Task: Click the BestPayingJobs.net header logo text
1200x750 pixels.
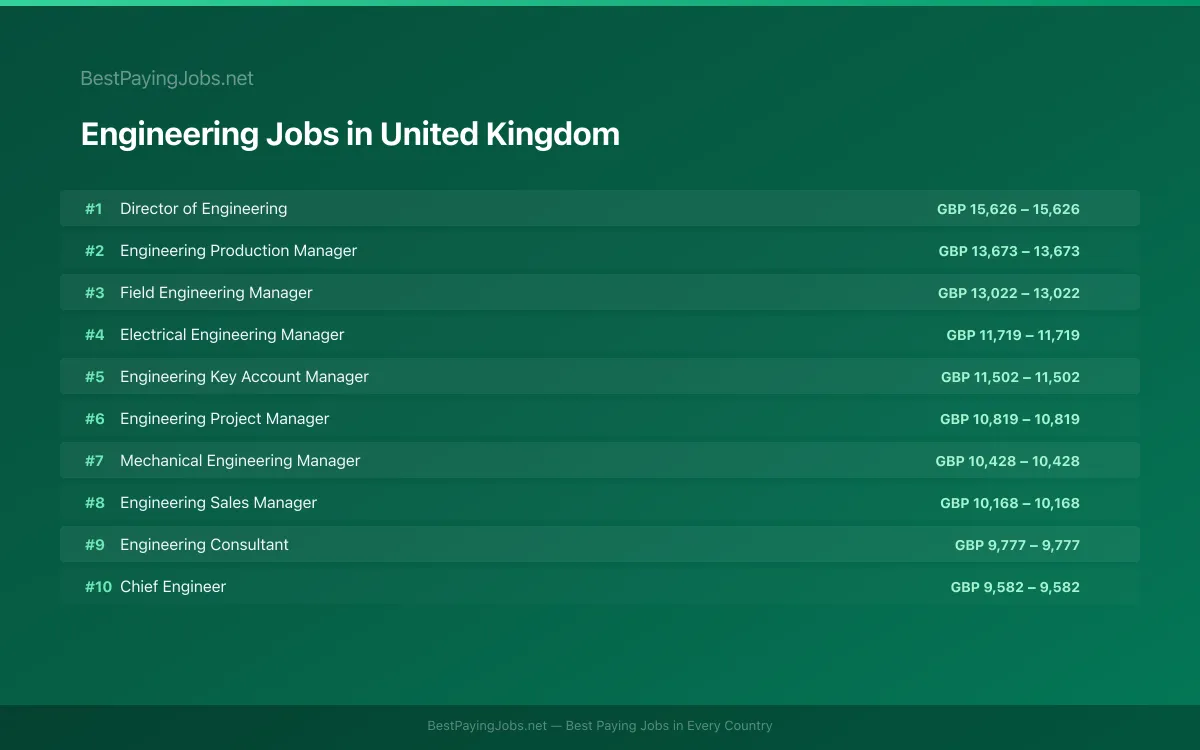Action: [x=167, y=78]
